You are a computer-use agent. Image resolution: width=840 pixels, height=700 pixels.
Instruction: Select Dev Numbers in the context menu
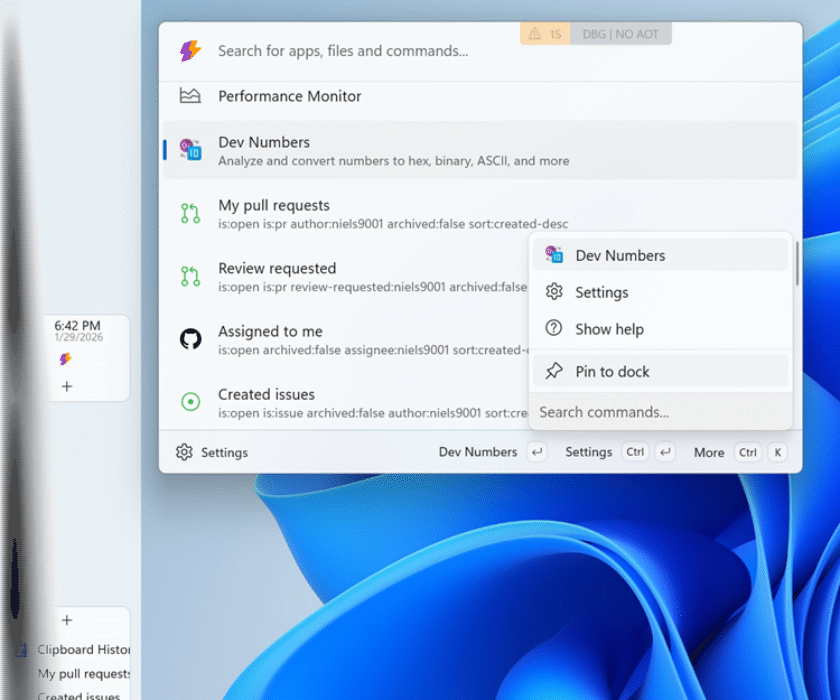619,255
